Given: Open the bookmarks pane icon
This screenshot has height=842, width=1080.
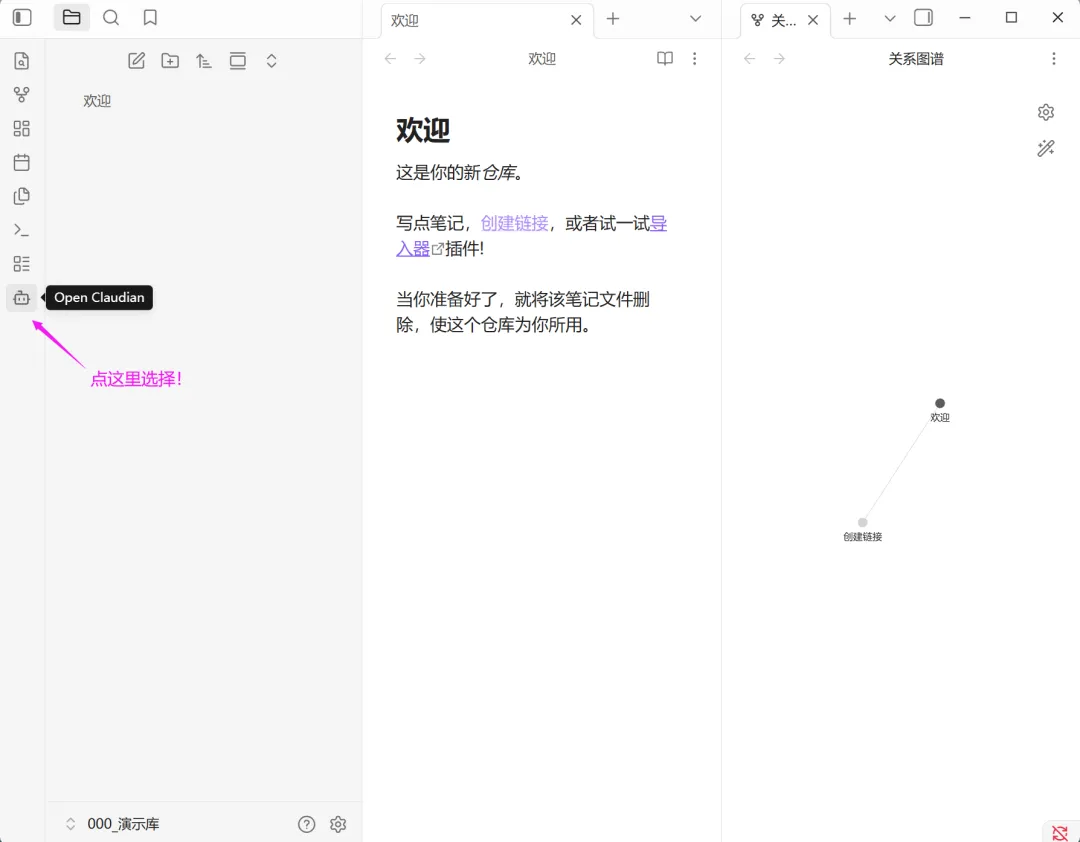Looking at the screenshot, I should pos(150,17).
